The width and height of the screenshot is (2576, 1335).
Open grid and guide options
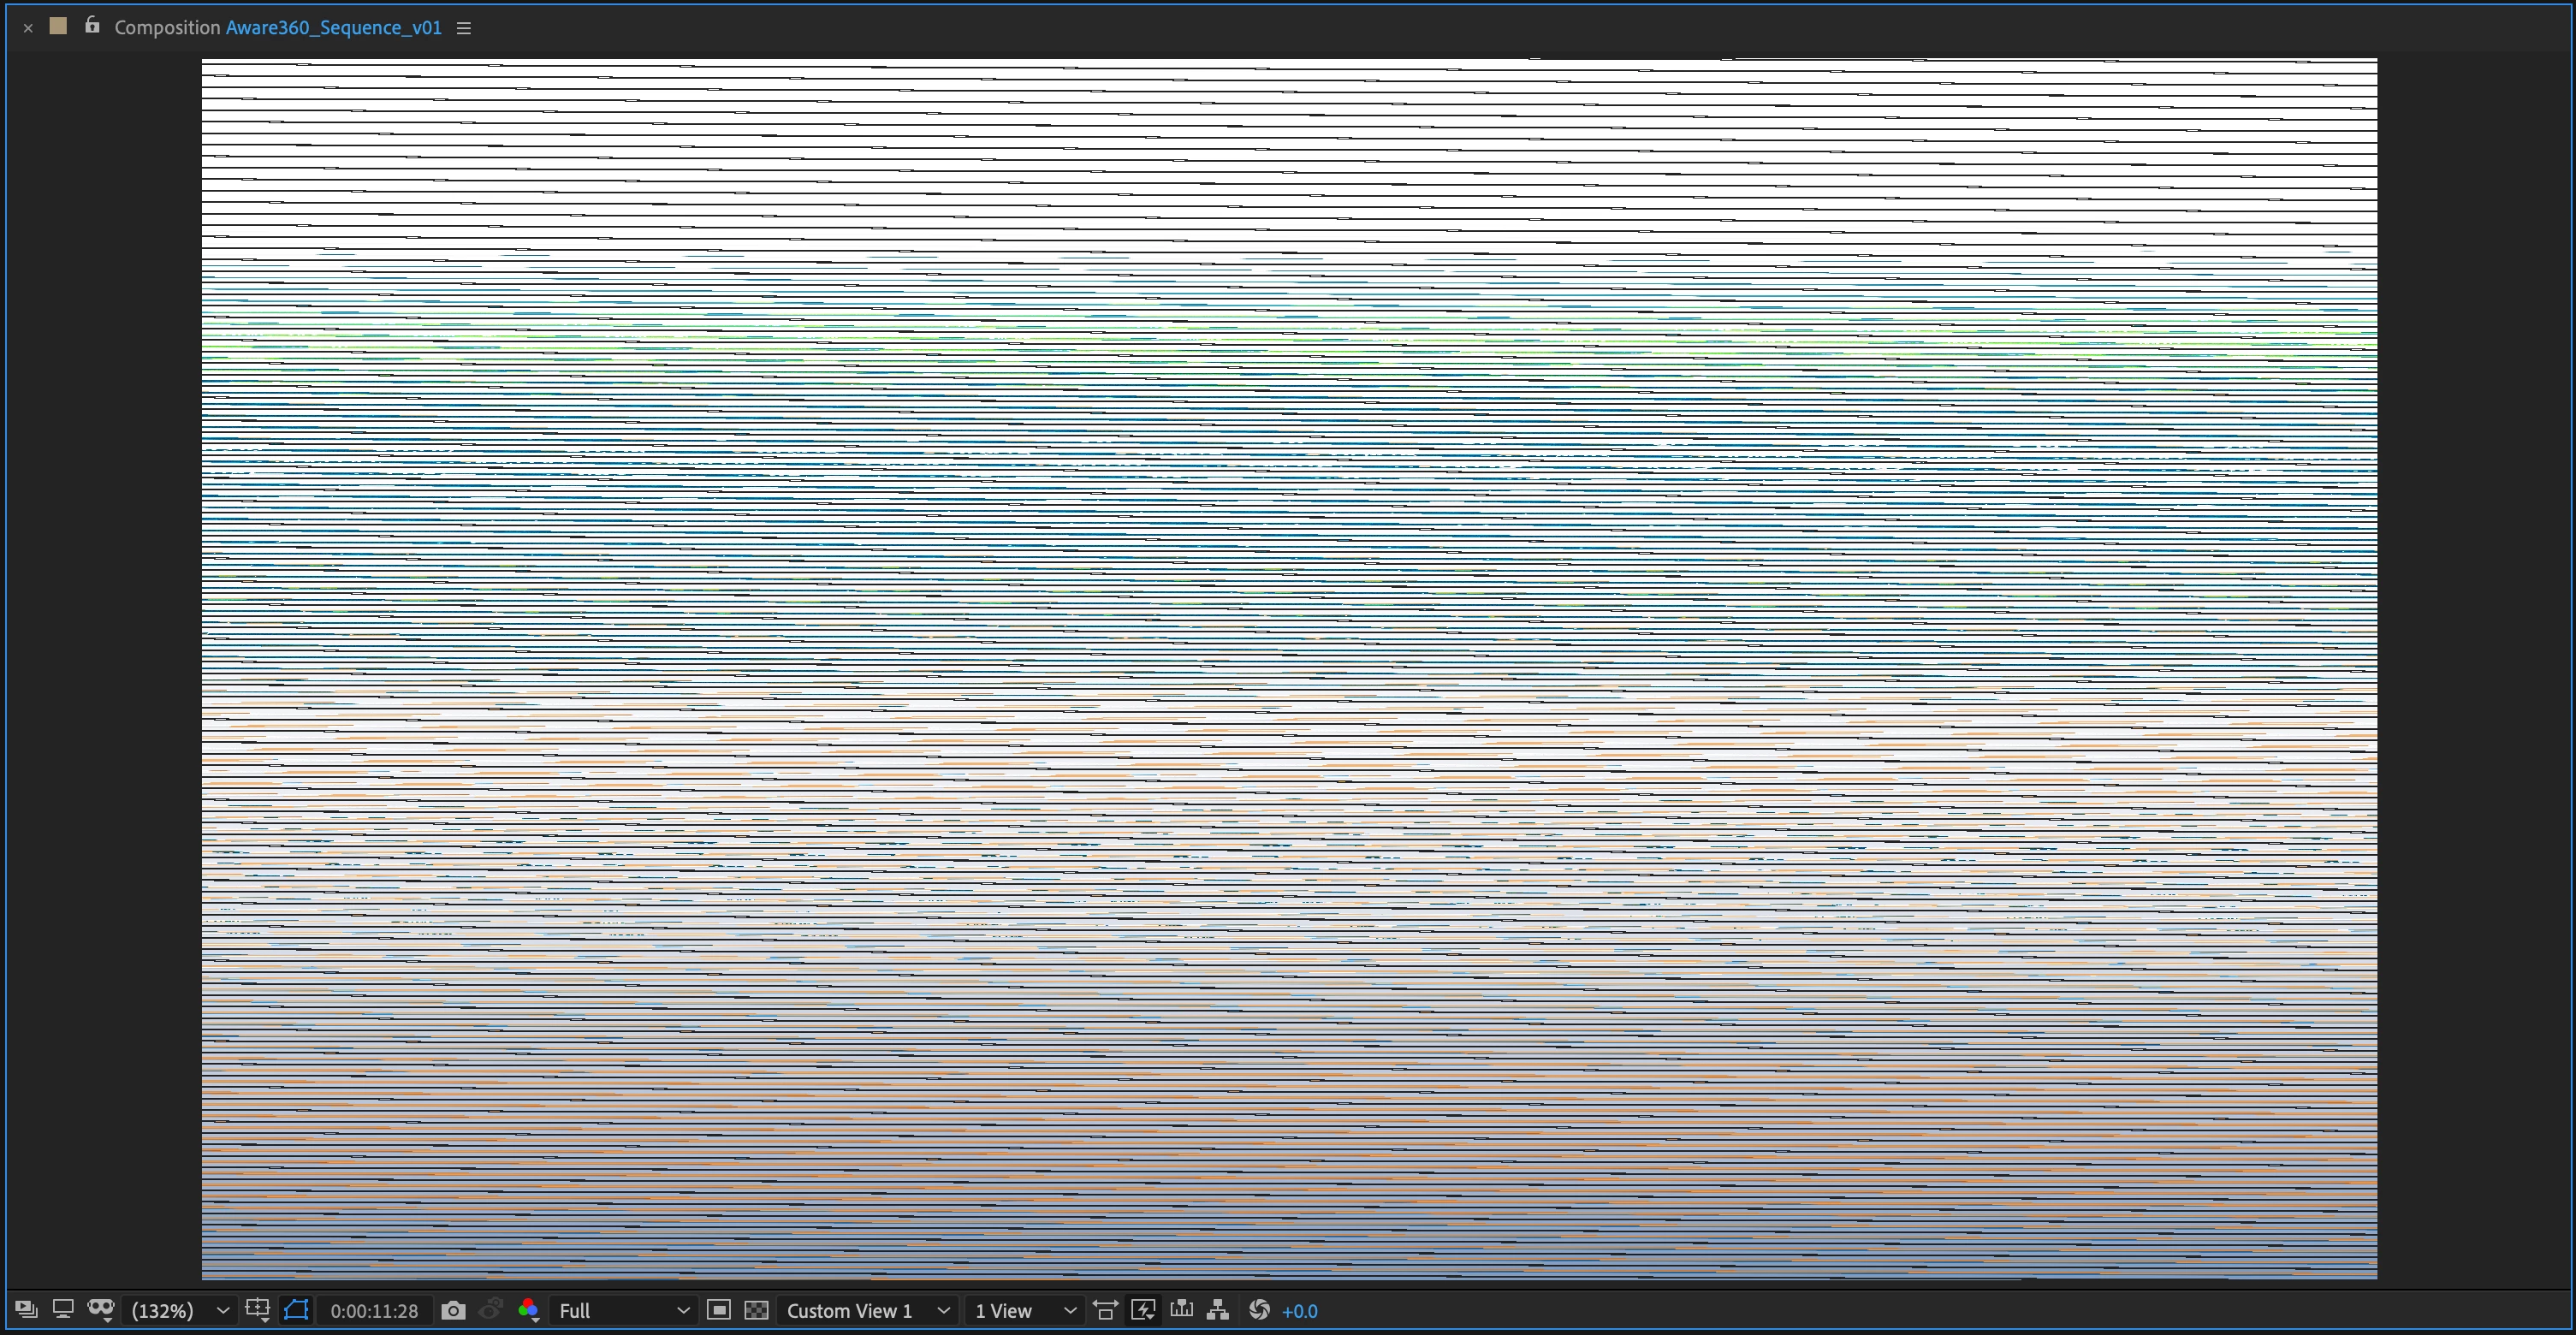click(258, 1310)
